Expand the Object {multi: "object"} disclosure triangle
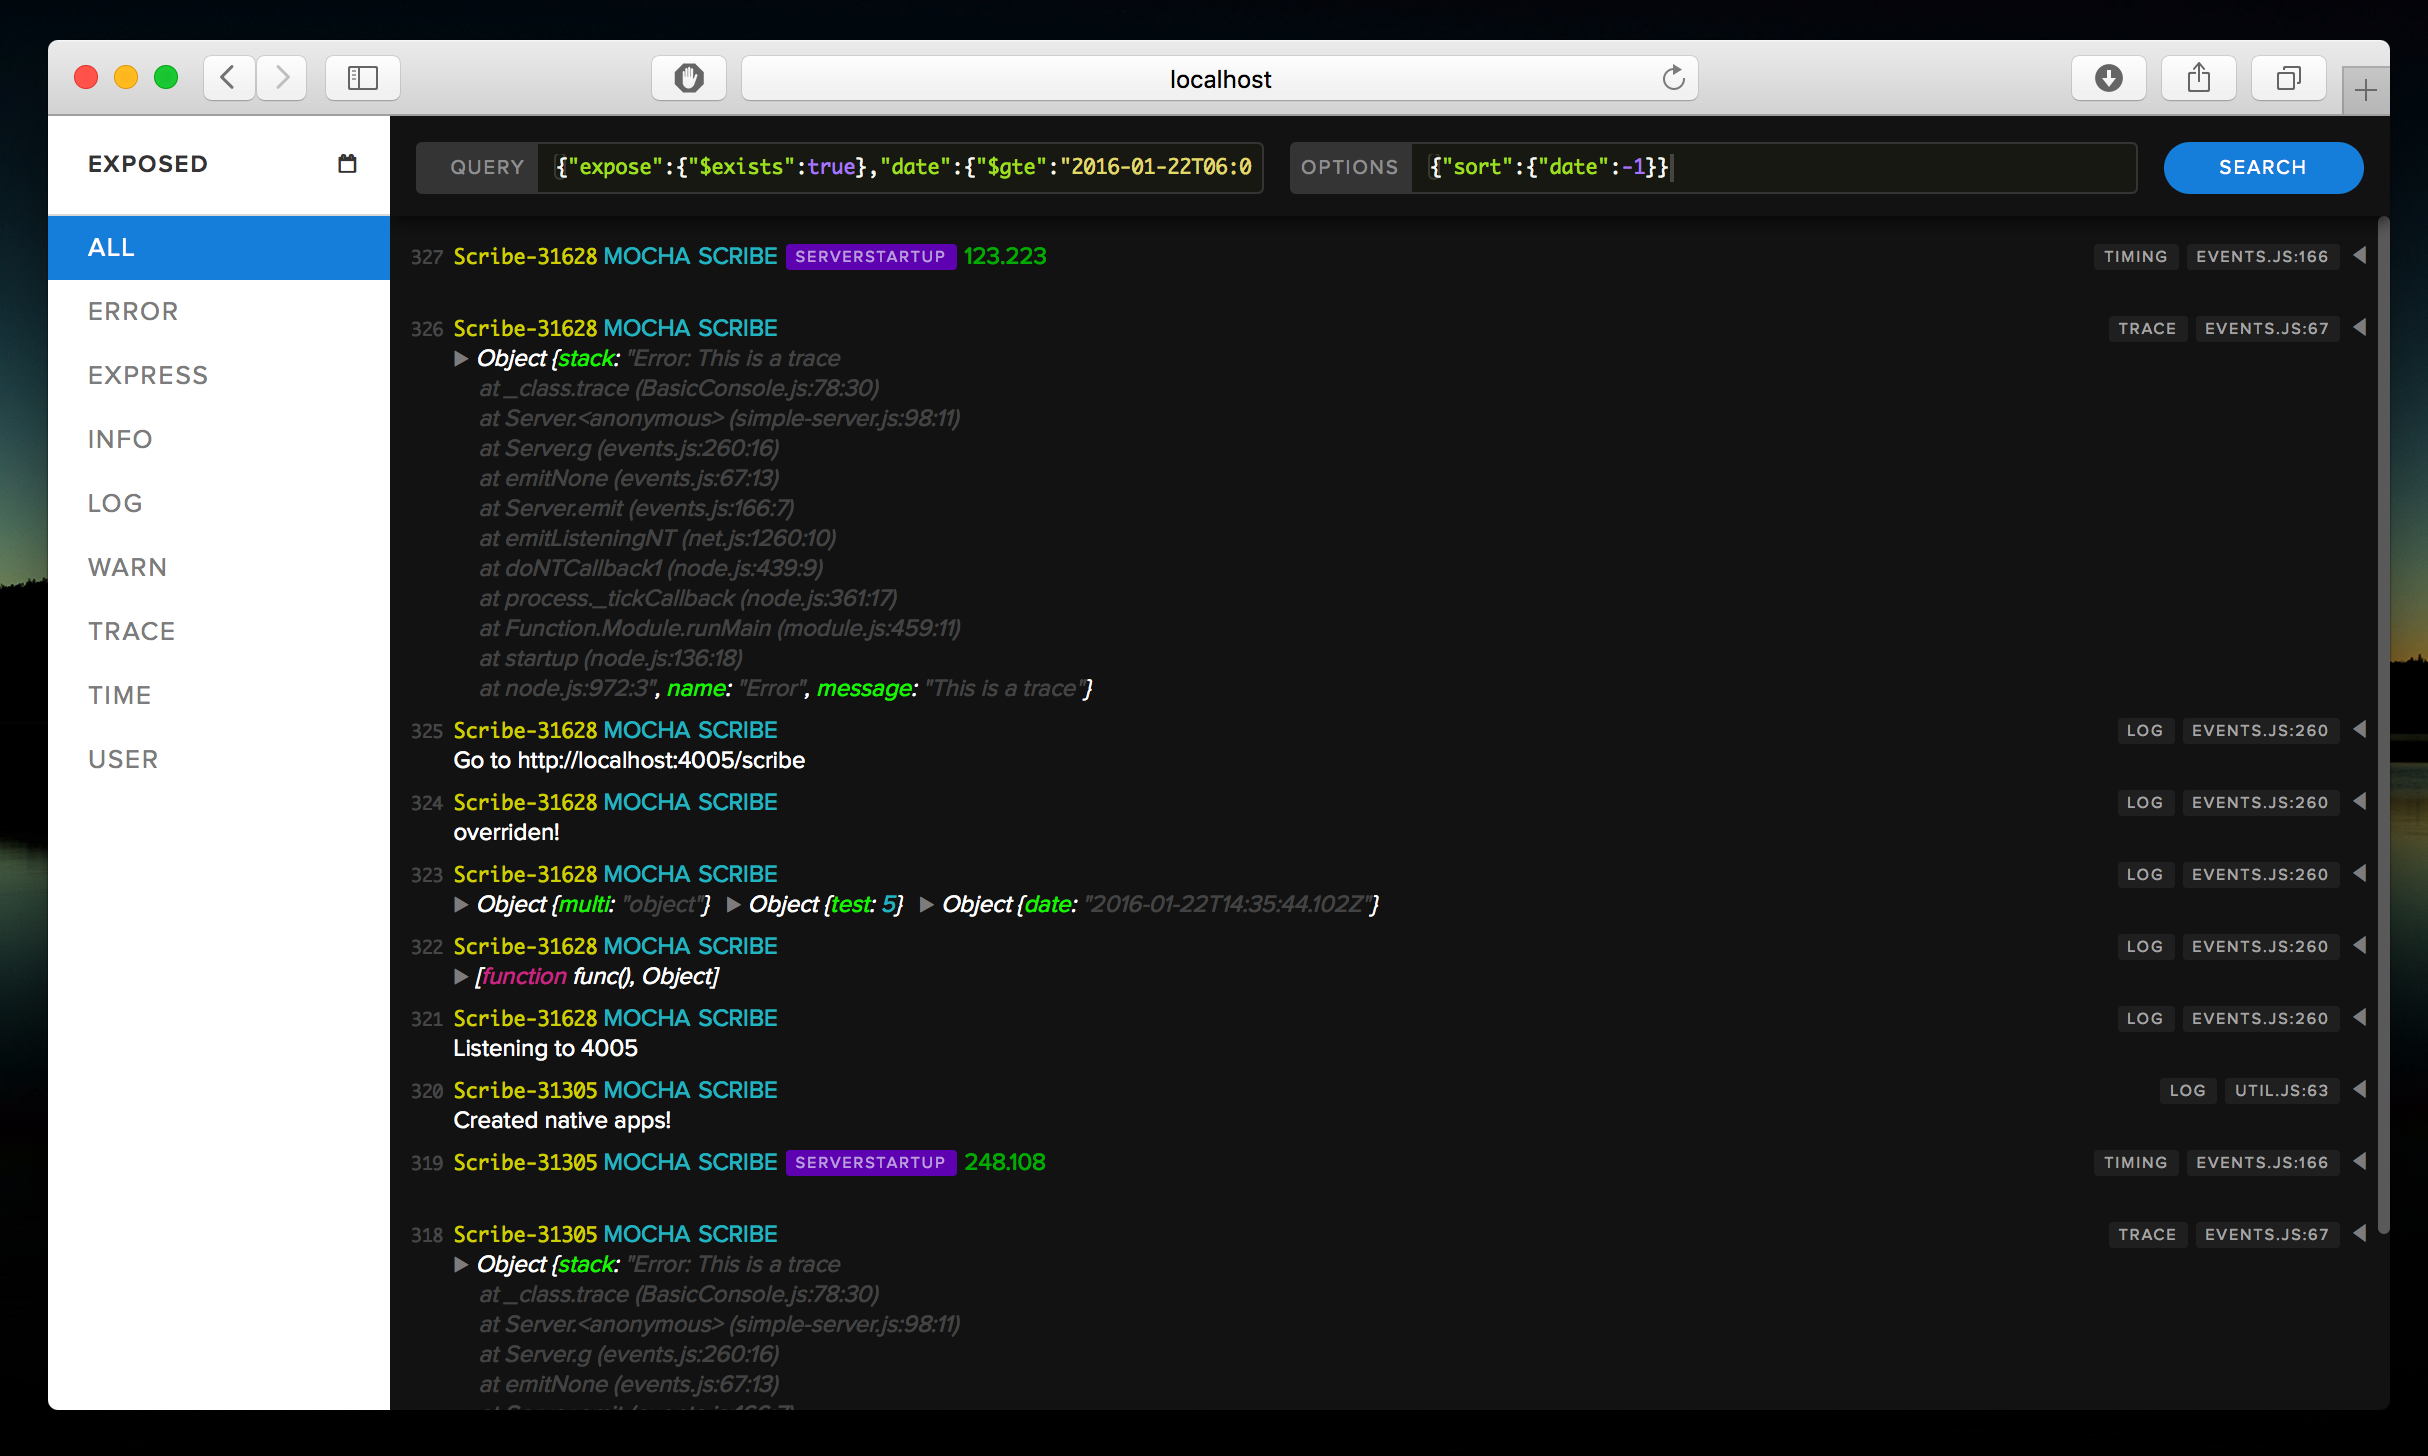Image resolution: width=2428 pixels, height=1456 pixels. click(x=461, y=905)
